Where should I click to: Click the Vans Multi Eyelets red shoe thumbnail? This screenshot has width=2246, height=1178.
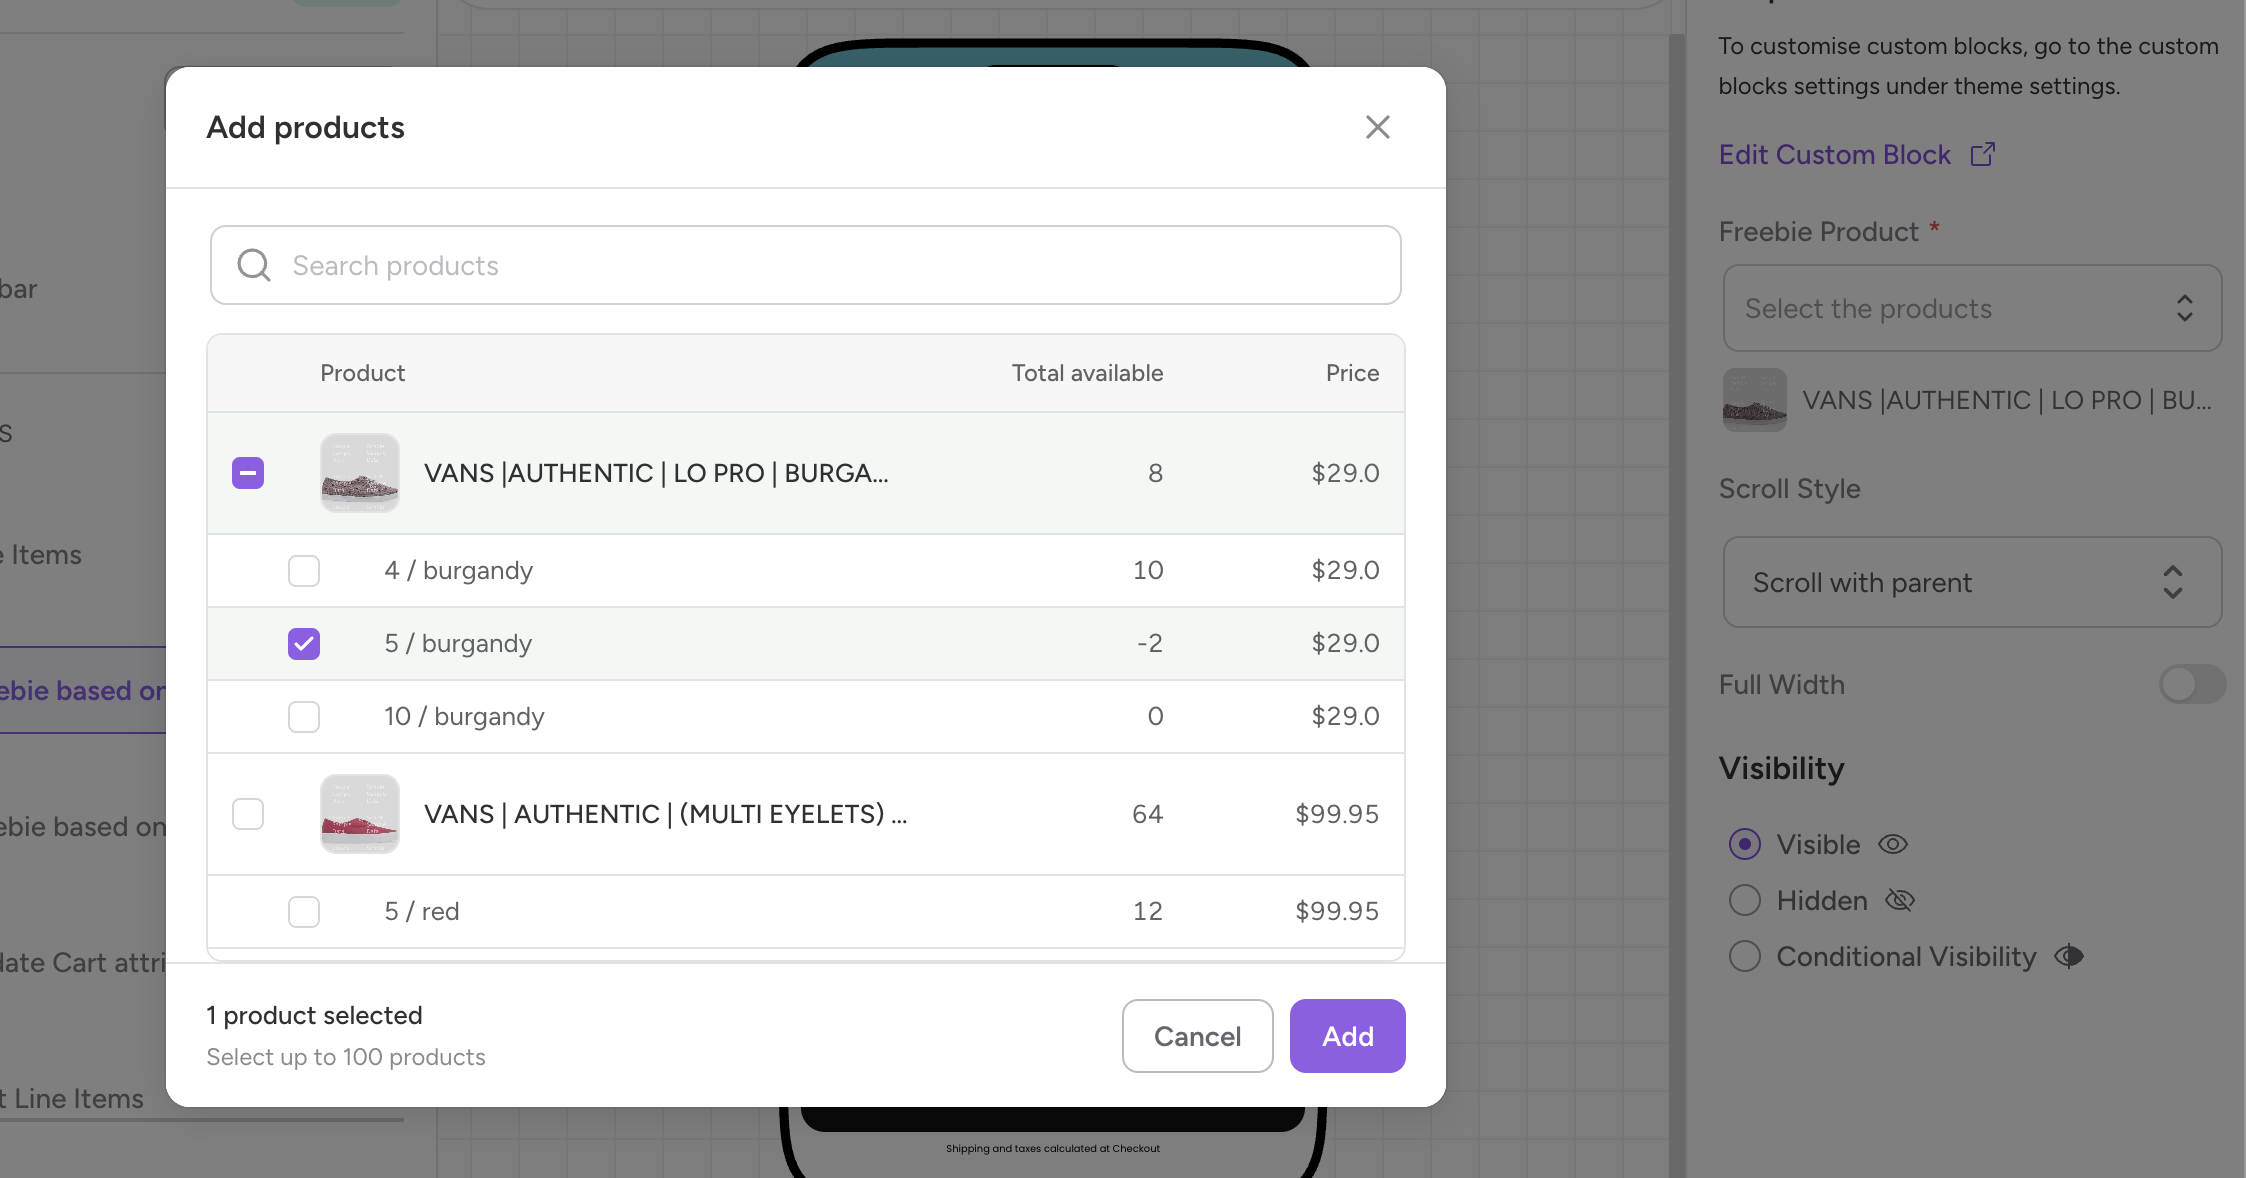point(360,814)
